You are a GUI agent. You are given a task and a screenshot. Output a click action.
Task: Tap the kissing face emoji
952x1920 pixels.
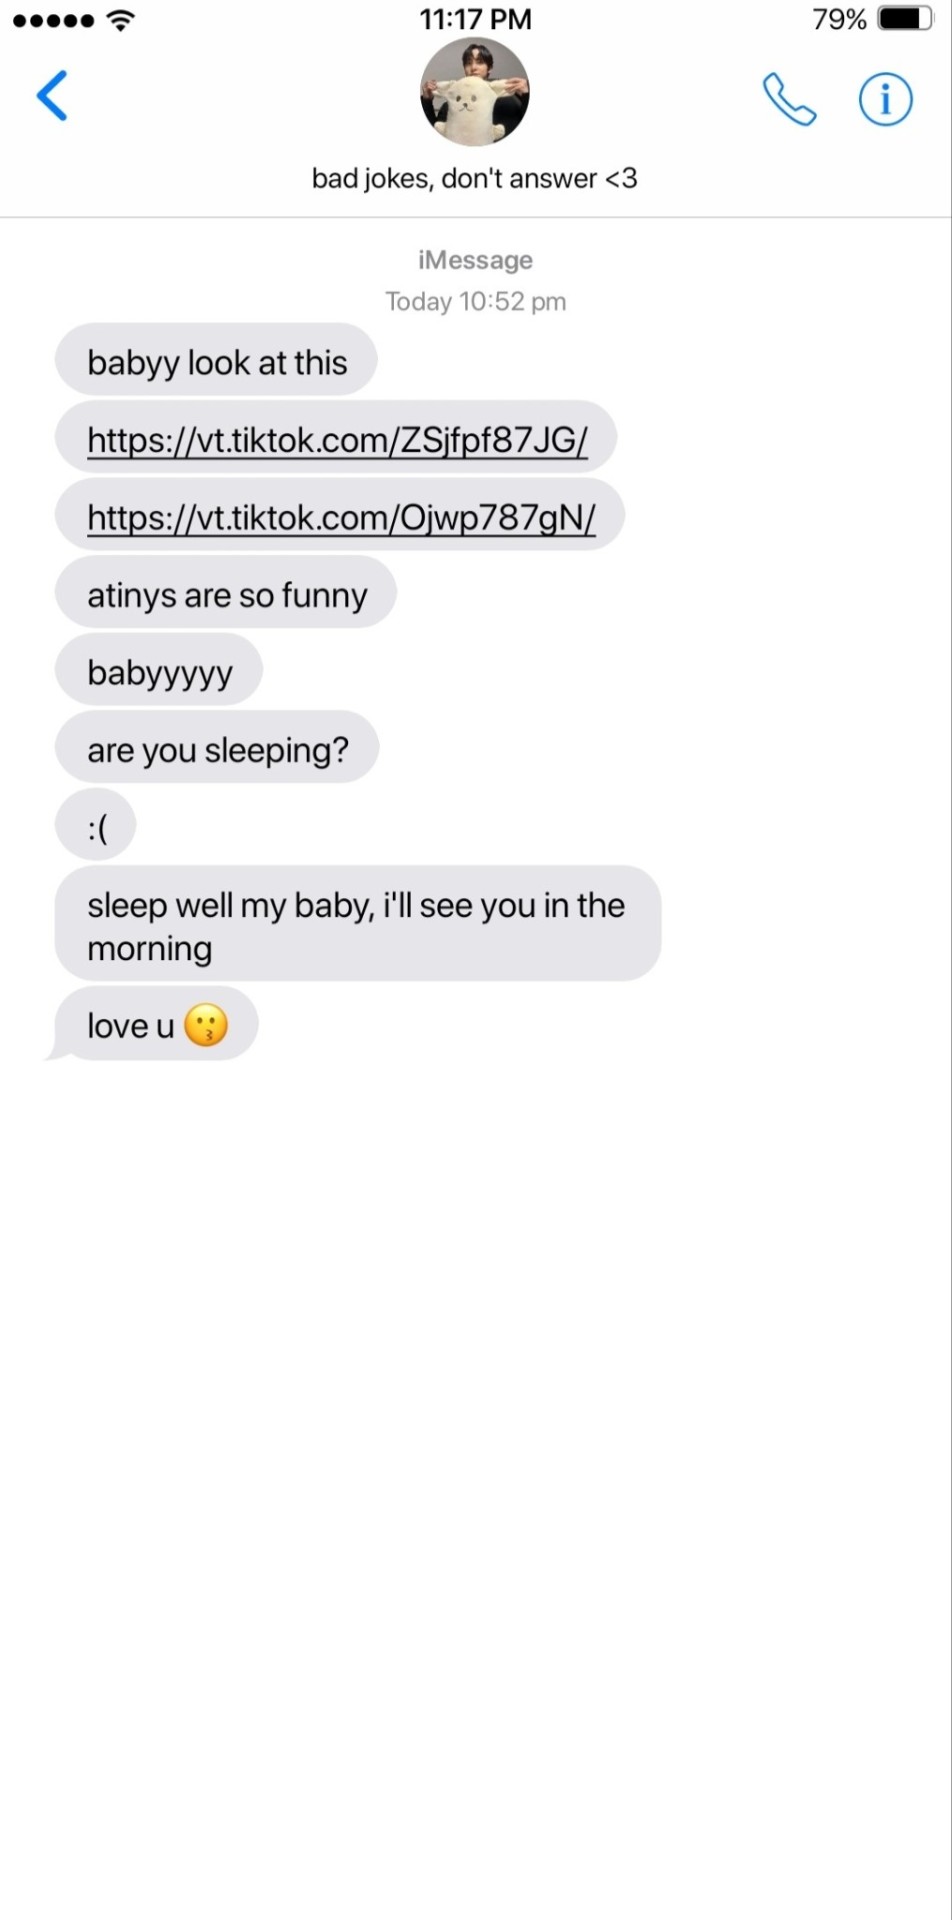point(206,1026)
